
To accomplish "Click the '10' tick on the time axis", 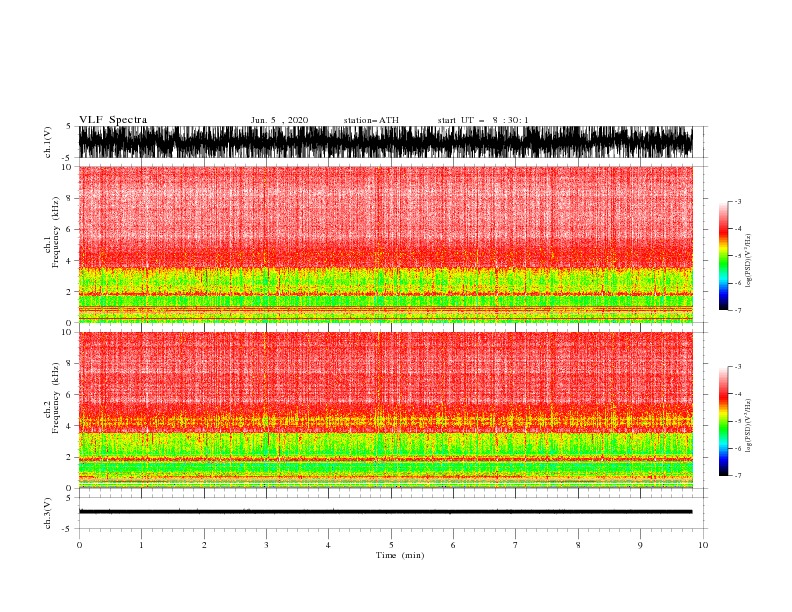I will (703, 545).
